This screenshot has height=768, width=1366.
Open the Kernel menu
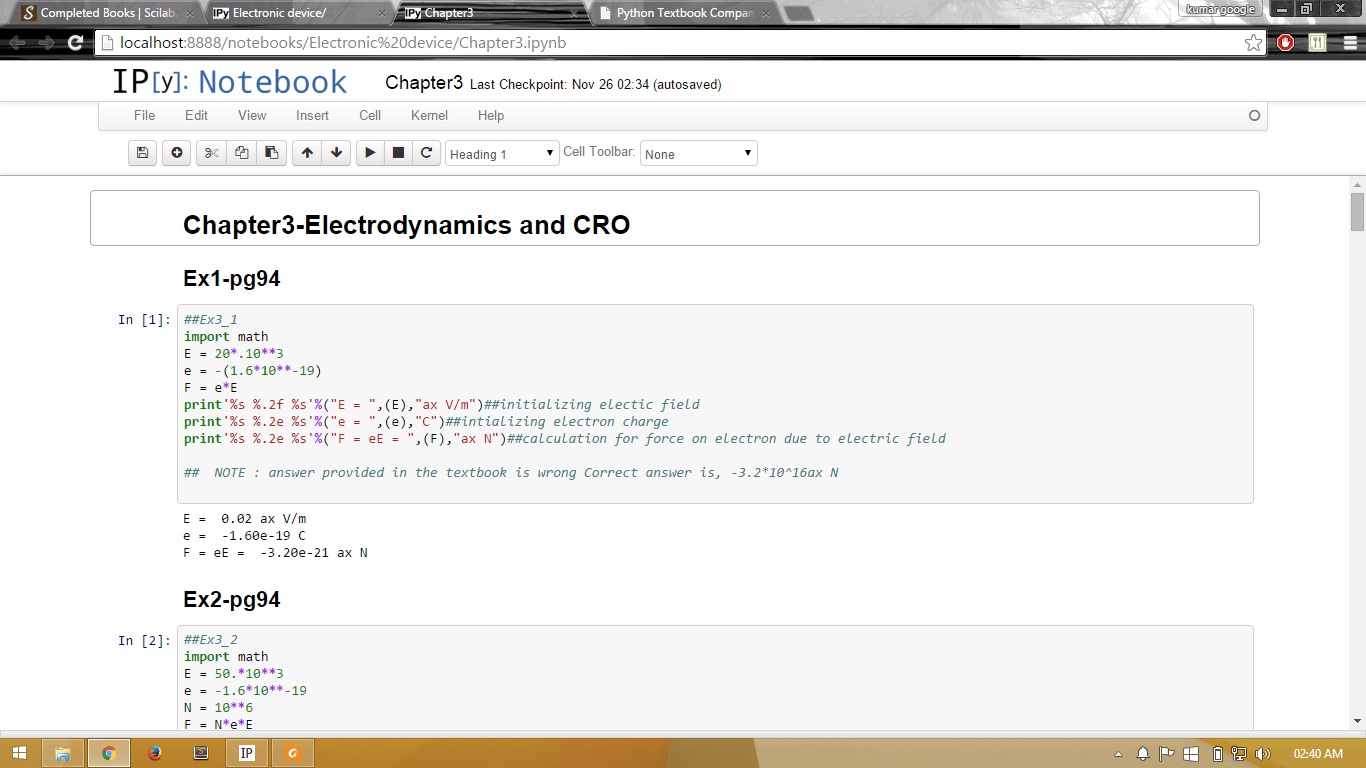(x=428, y=115)
